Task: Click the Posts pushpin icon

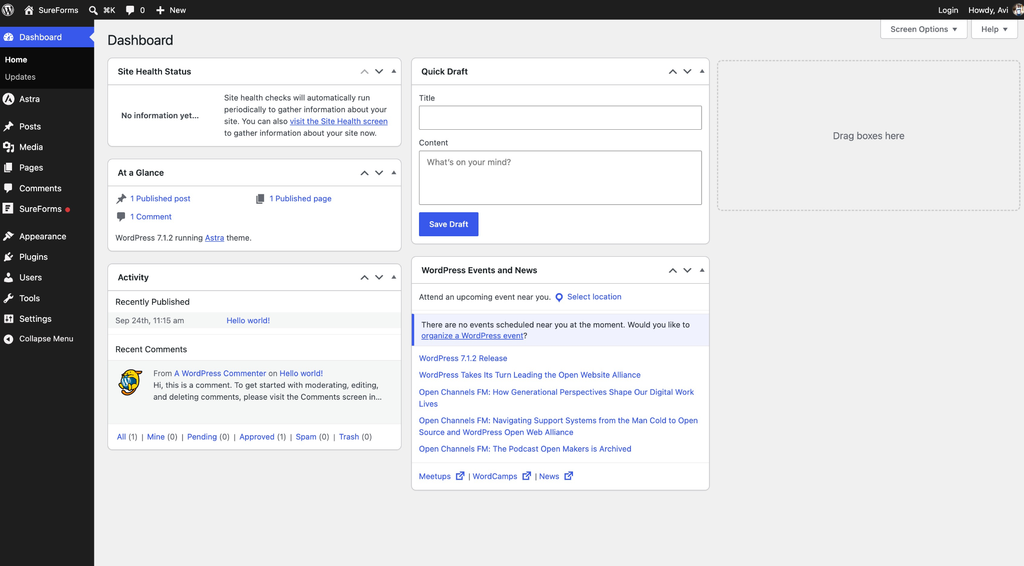Action: point(8,127)
